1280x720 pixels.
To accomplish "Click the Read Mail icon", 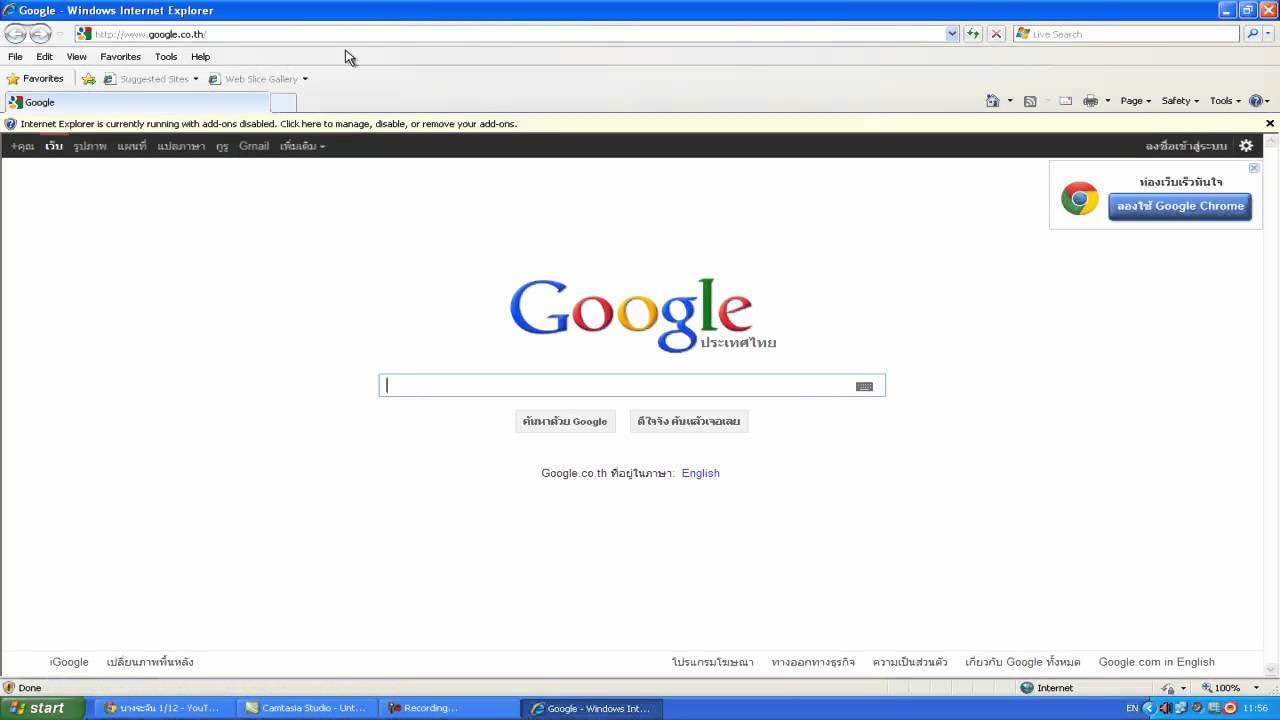I will tap(1065, 101).
